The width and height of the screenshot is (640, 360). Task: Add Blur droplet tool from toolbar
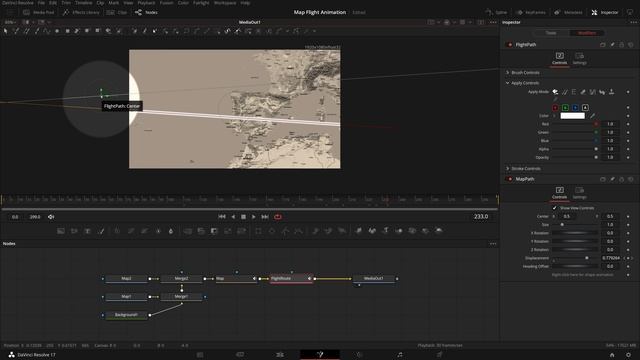click(171, 231)
